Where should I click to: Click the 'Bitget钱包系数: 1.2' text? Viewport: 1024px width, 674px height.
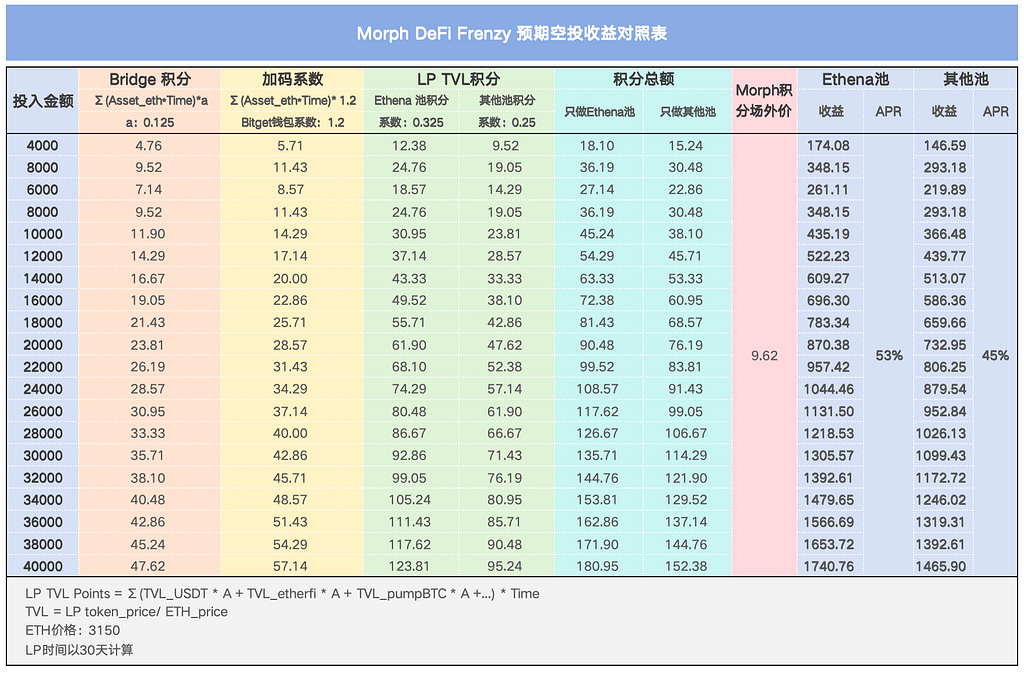click(293, 122)
